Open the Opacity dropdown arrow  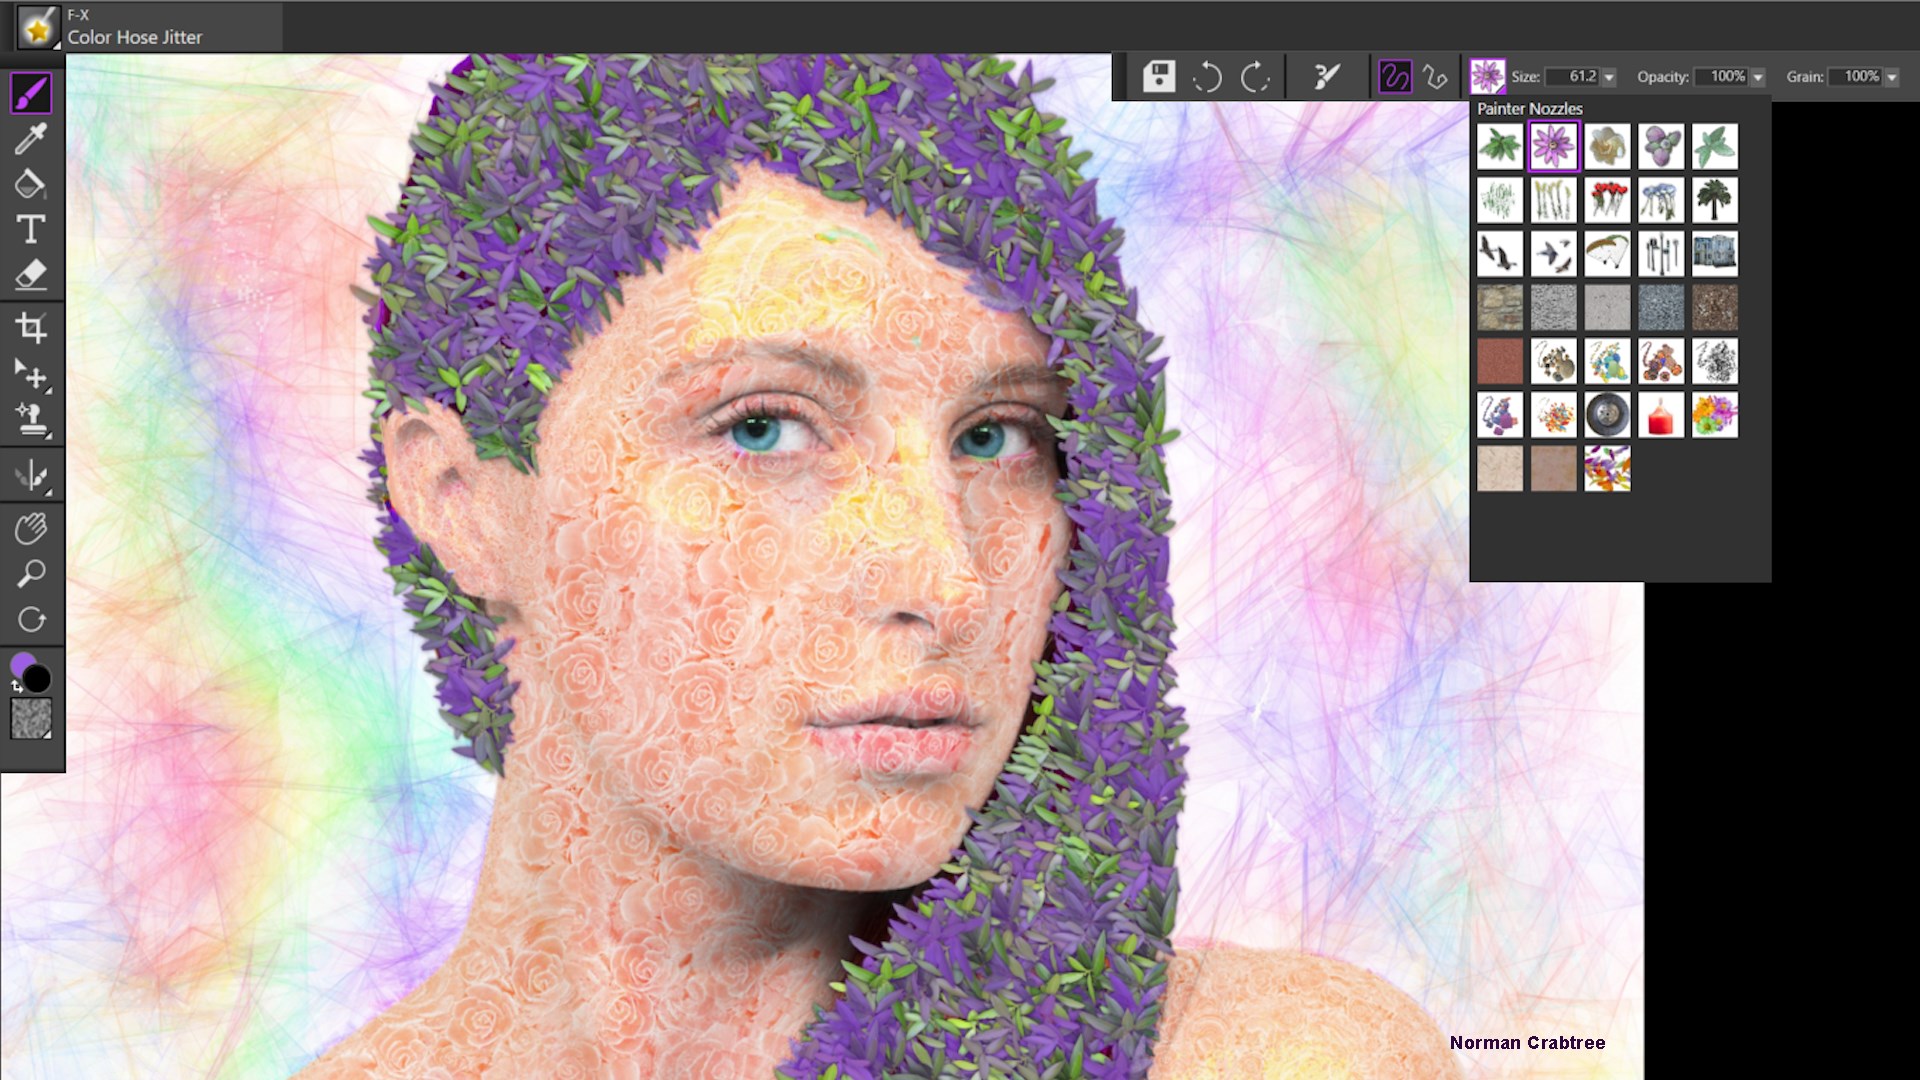1758,76
